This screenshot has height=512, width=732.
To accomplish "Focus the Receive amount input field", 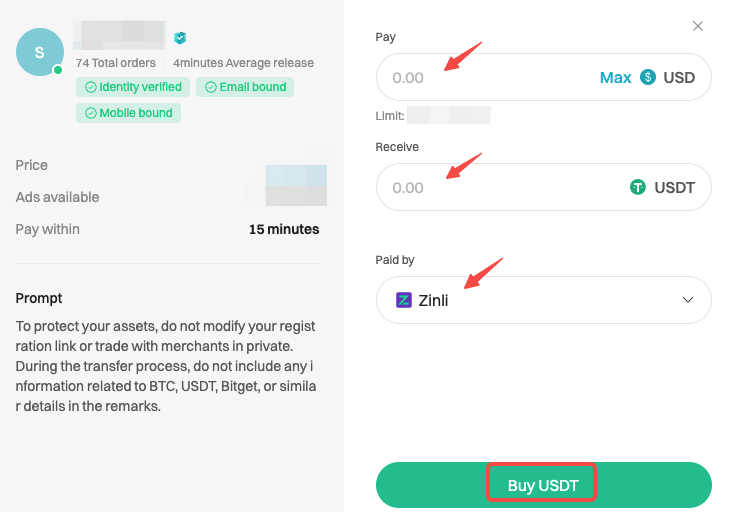I will point(500,187).
